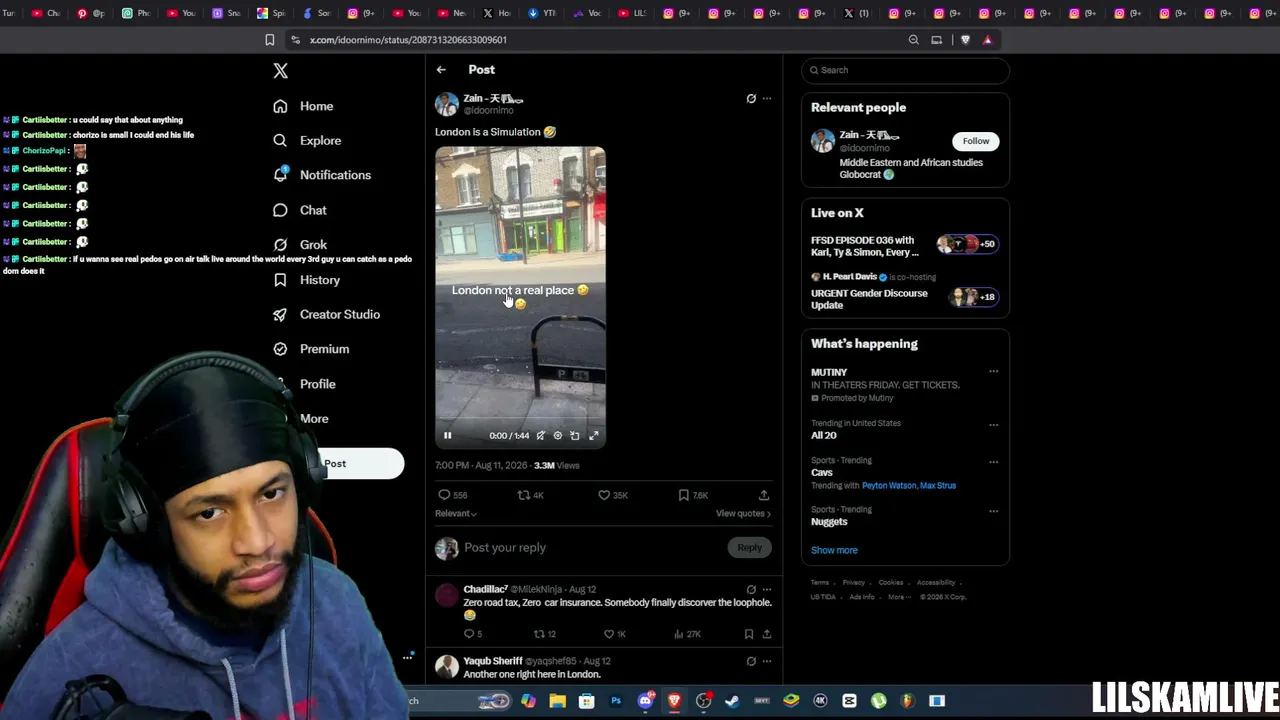Screen dimensions: 1280x720
Task: Bookmark Chadillac's reply
Action: (x=749, y=634)
